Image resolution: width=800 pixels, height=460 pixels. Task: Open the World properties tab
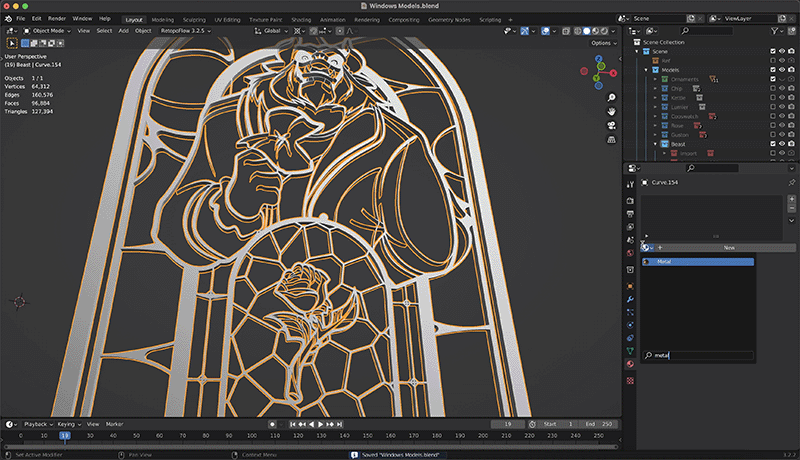630,253
